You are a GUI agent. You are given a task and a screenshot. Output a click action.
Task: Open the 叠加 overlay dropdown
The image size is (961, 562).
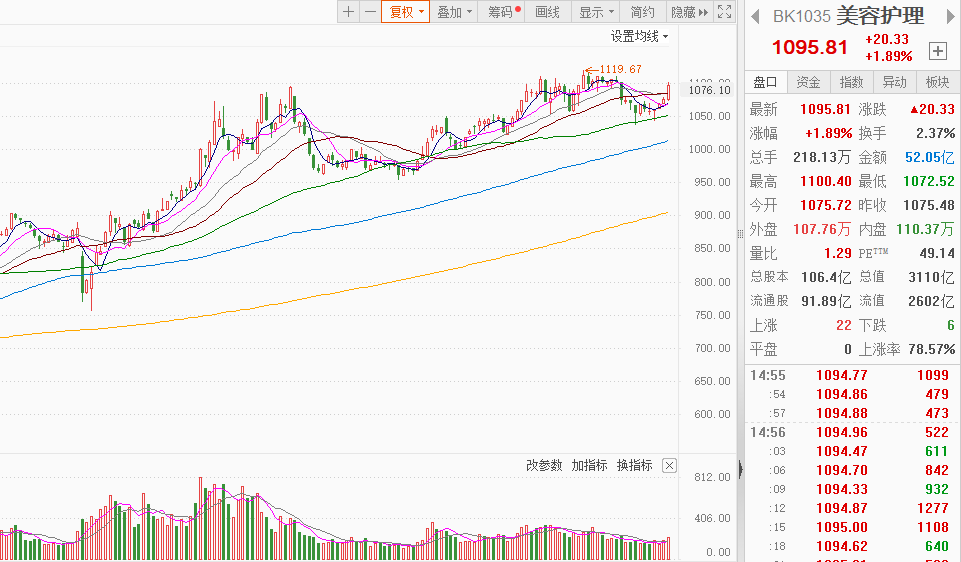click(454, 12)
